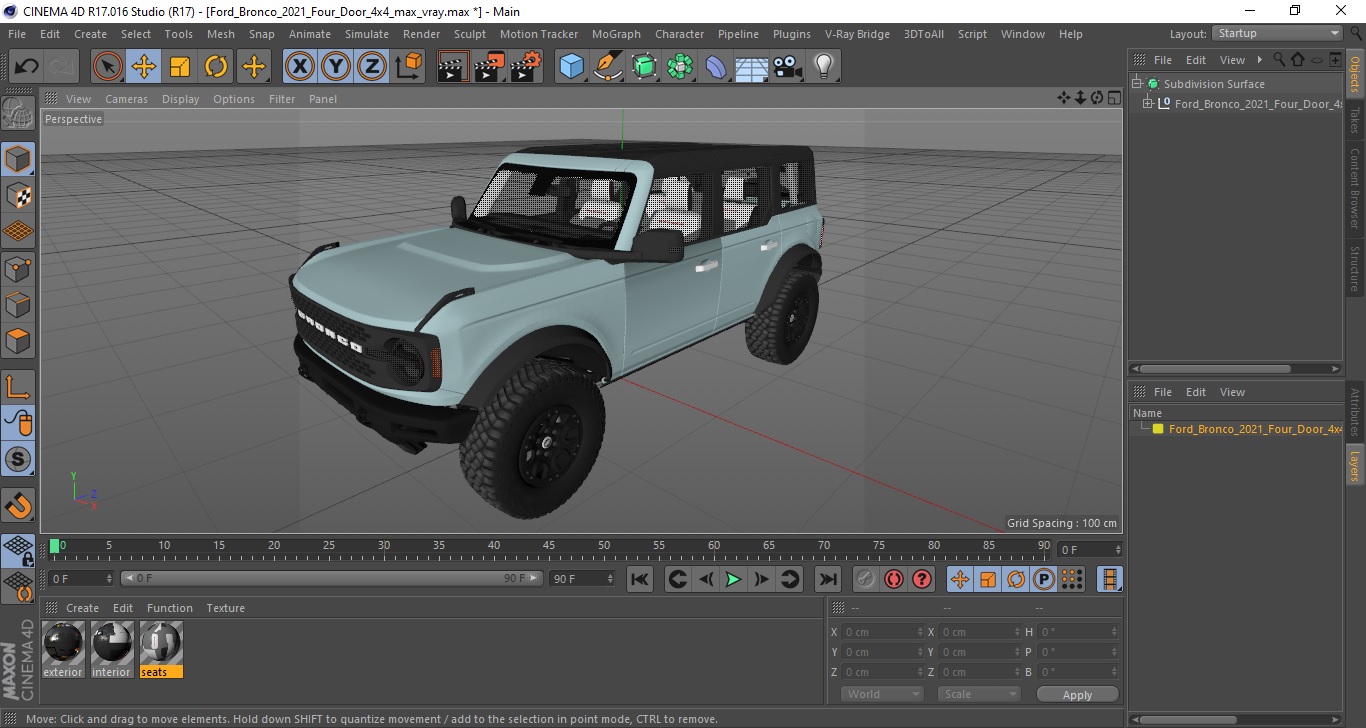Add Subdivision Surface generator icon
The width and height of the screenshot is (1366, 728).
(644, 67)
